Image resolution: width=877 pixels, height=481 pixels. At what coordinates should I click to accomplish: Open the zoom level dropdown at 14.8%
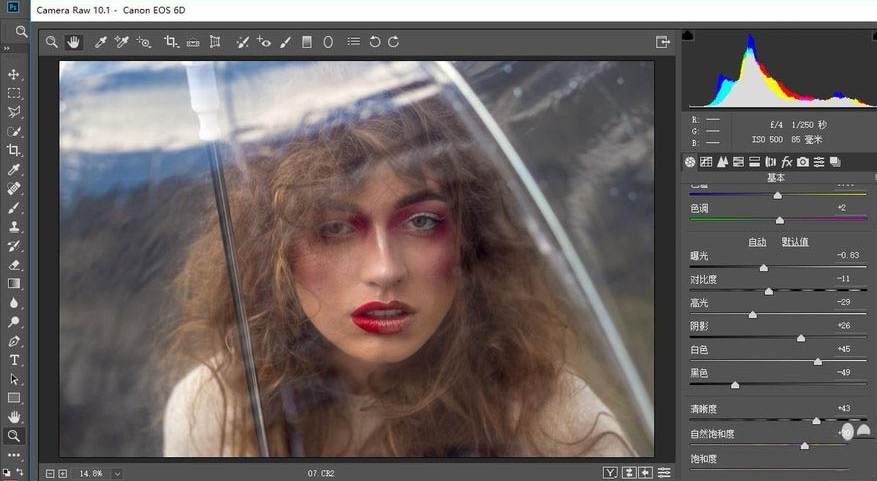point(117,472)
